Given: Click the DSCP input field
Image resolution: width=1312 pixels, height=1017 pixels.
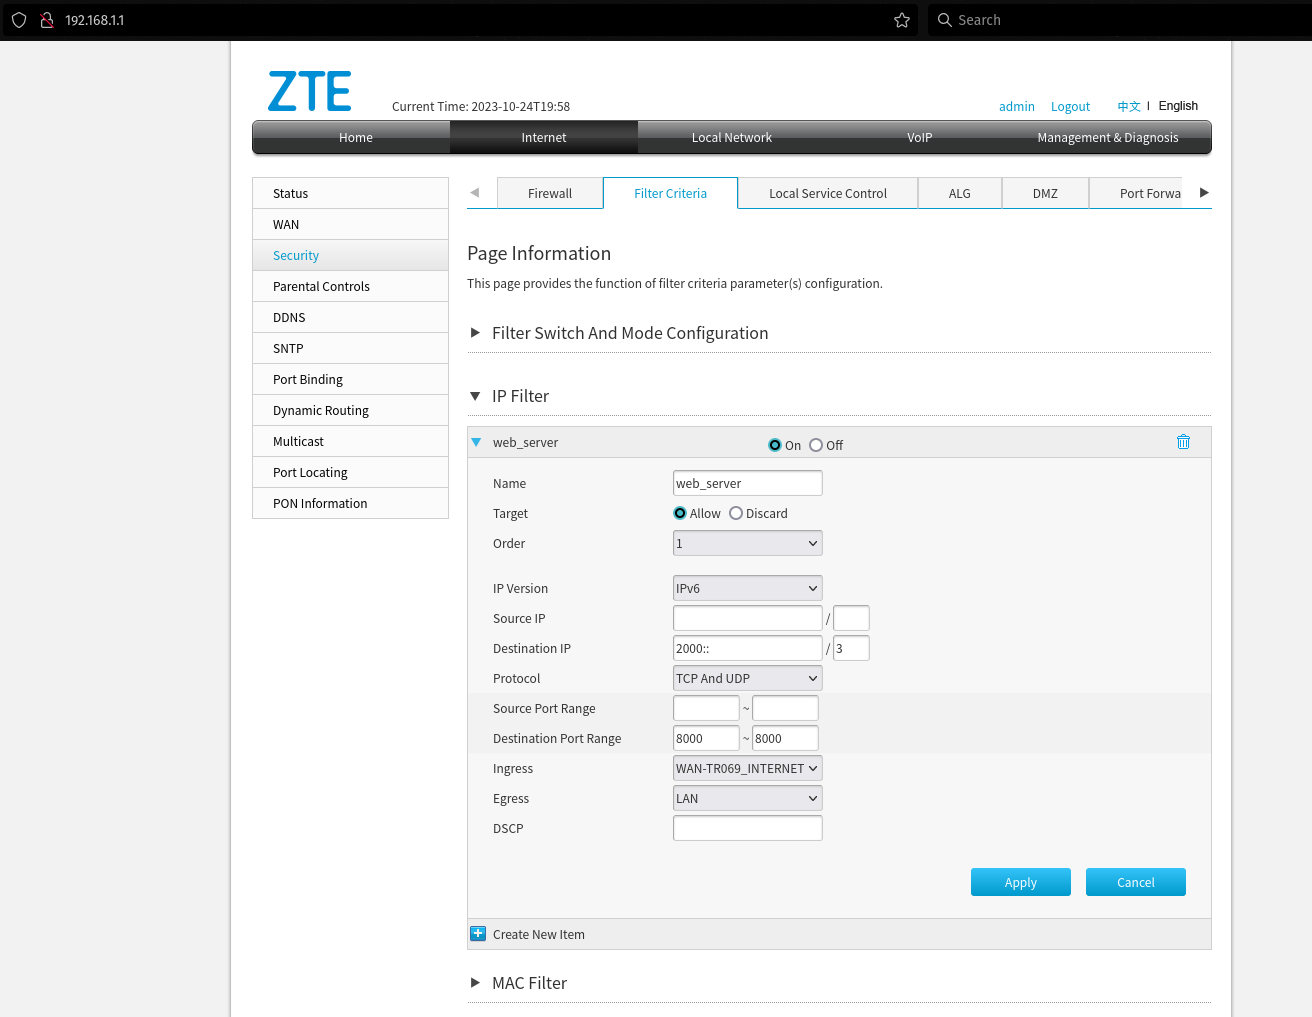Looking at the screenshot, I should 748,828.
